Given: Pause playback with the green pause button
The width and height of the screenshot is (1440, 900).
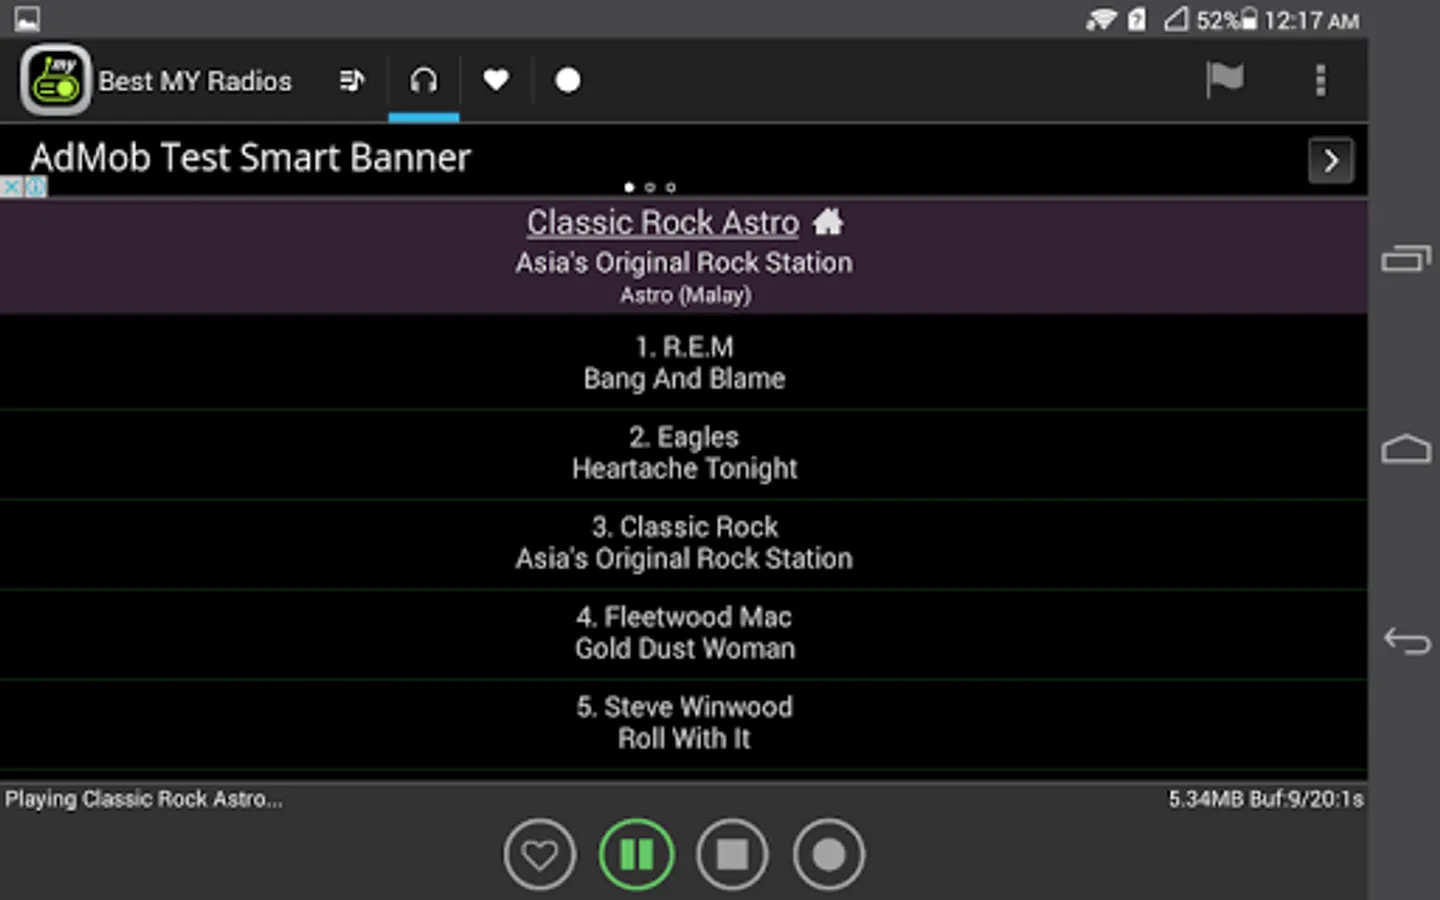Looking at the screenshot, I should [636, 855].
